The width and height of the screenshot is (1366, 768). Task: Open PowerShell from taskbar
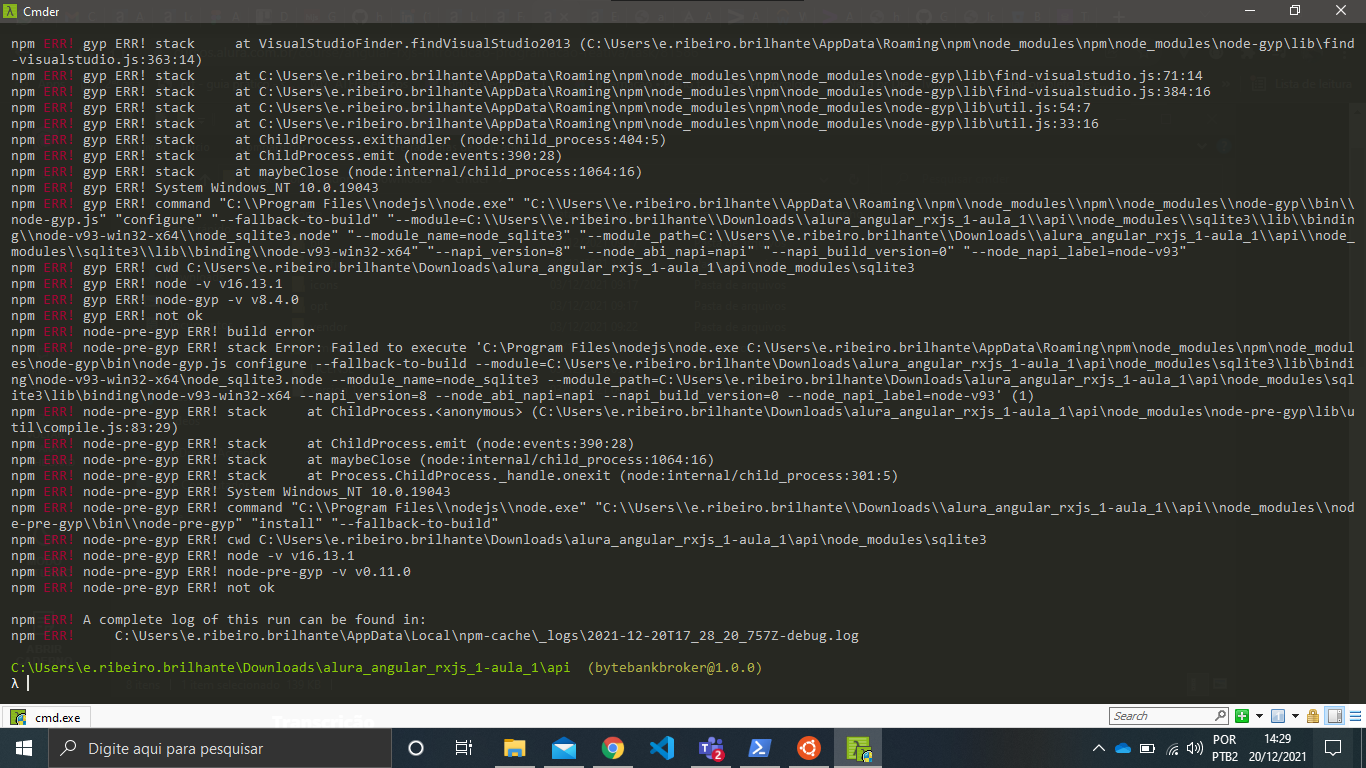pyautogui.click(x=759, y=748)
